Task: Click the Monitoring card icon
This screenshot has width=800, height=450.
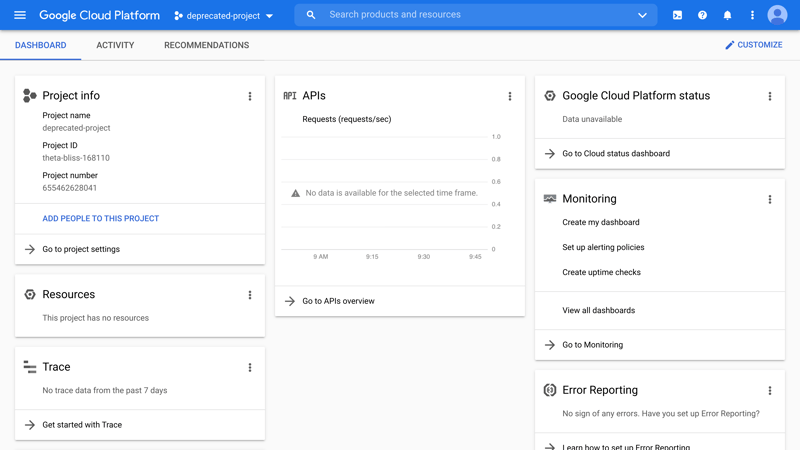Action: pyautogui.click(x=549, y=198)
